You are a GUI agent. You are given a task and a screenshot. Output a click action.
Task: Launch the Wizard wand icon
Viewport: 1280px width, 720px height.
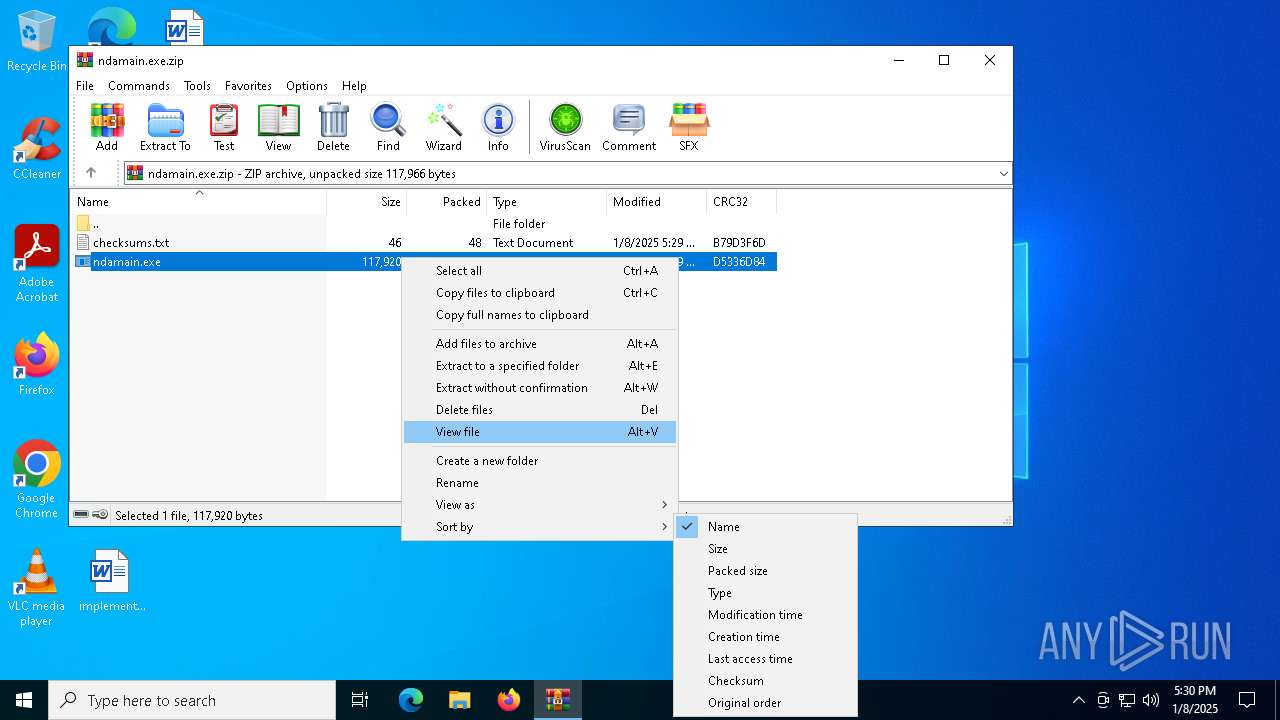443,128
